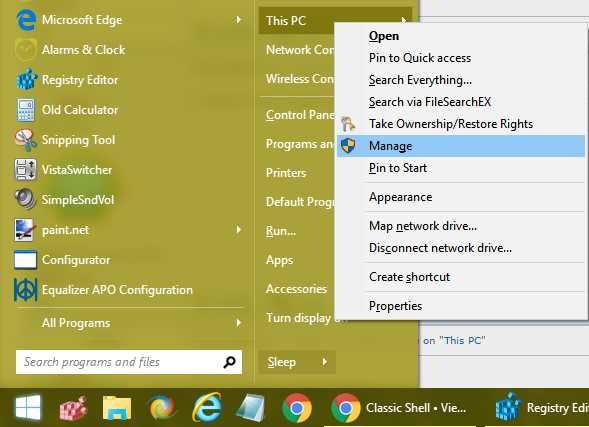This screenshot has height=427, width=589.
Task: Open the shutdown options arrow beside Sleep
Action: coord(325,362)
